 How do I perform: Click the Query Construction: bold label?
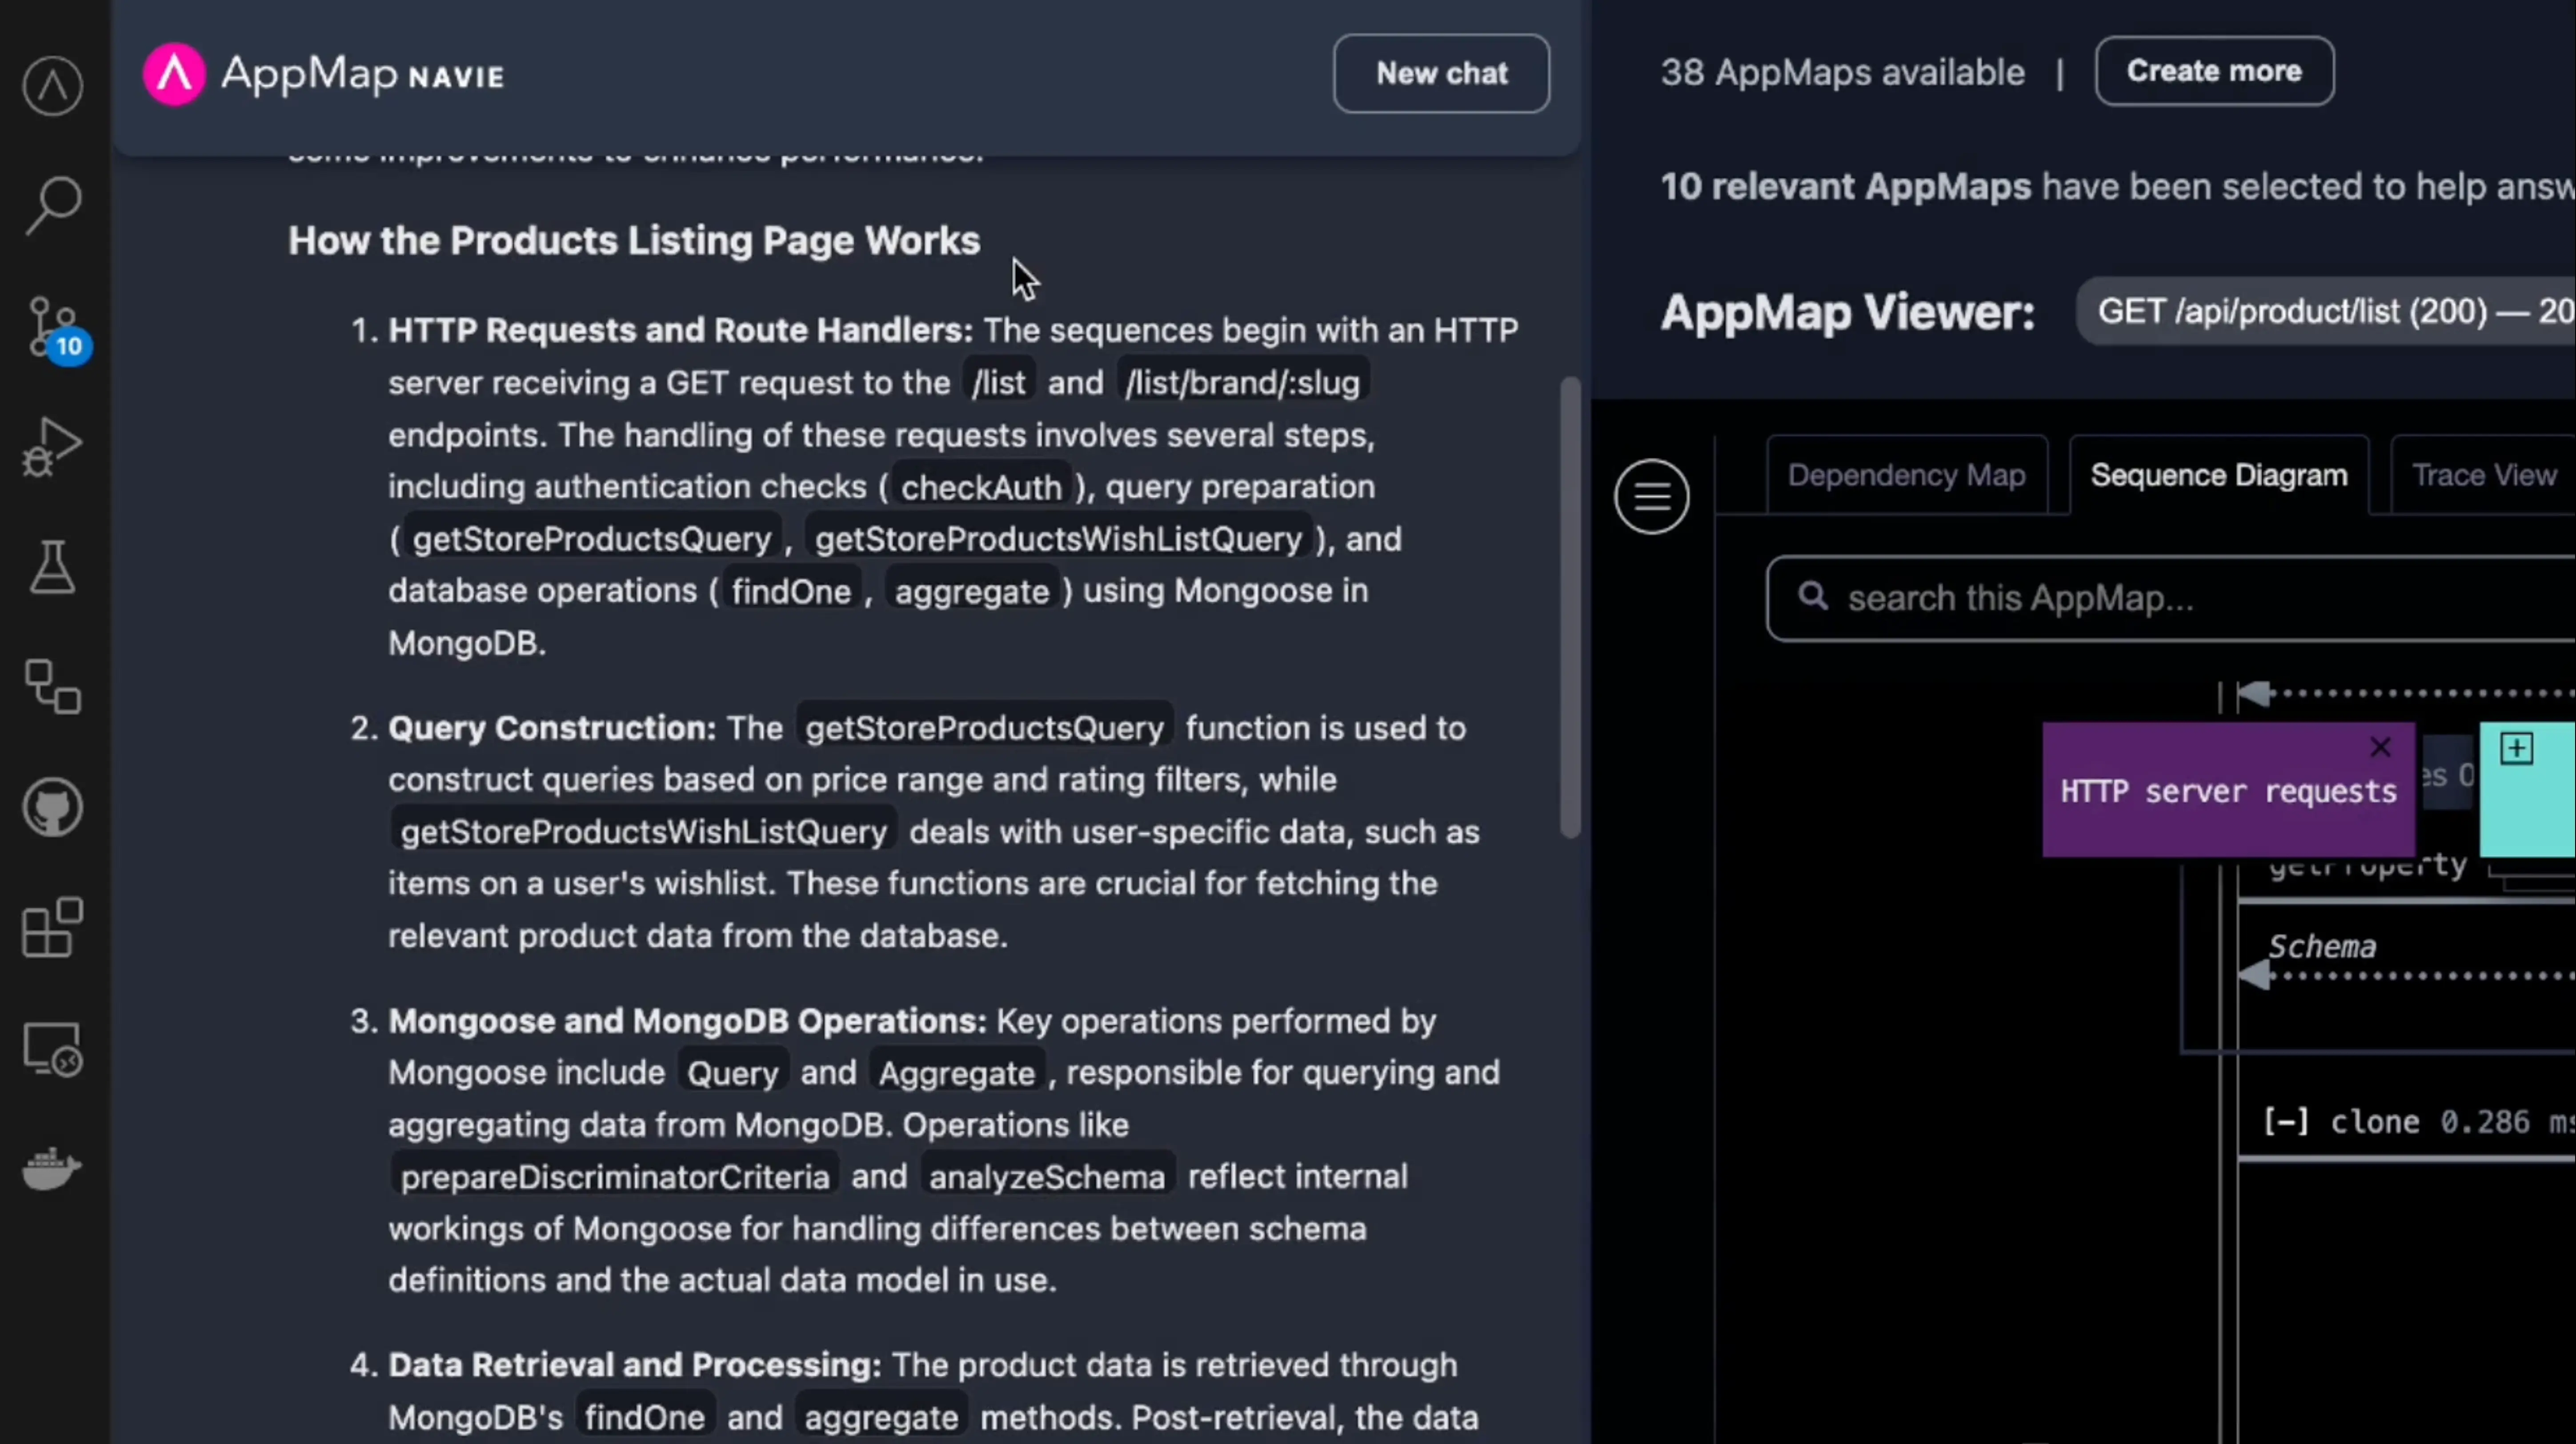(x=552, y=728)
